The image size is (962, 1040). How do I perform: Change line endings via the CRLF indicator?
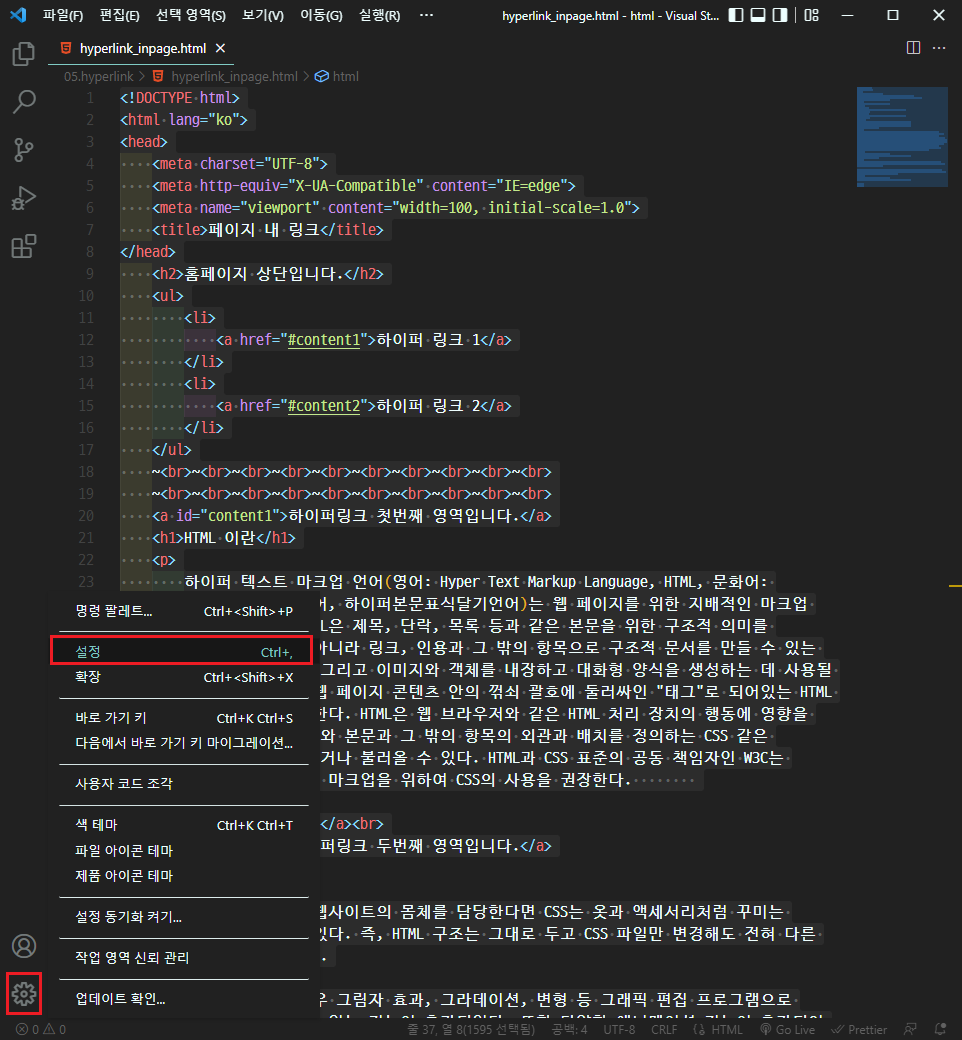point(664,1028)
